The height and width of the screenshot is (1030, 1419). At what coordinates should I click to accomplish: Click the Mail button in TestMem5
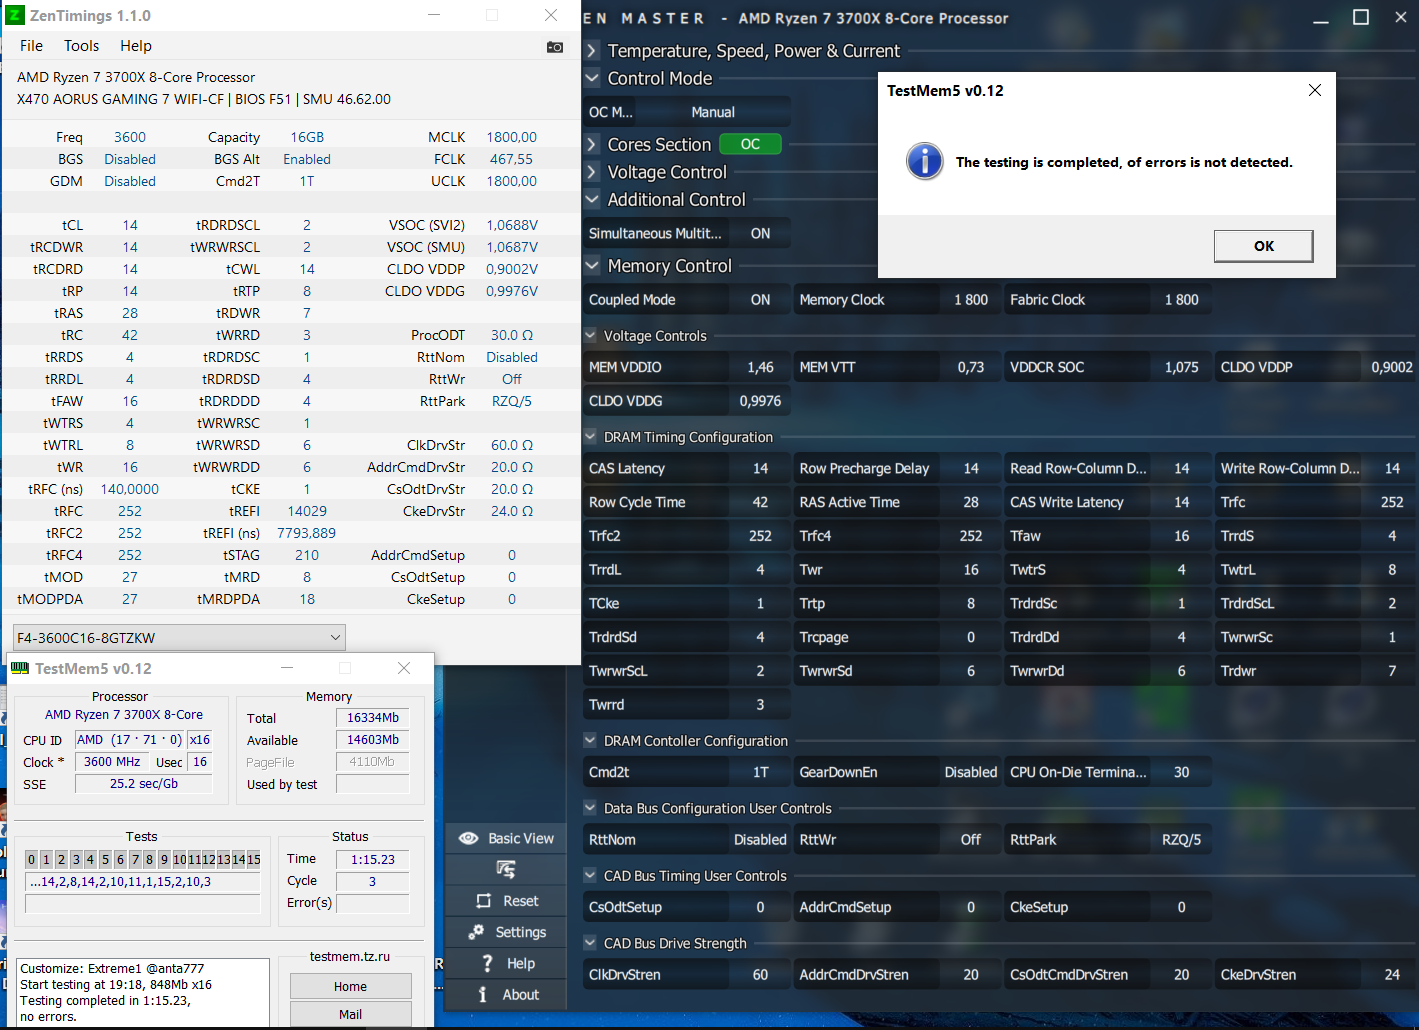click(x=350, y=1014)
